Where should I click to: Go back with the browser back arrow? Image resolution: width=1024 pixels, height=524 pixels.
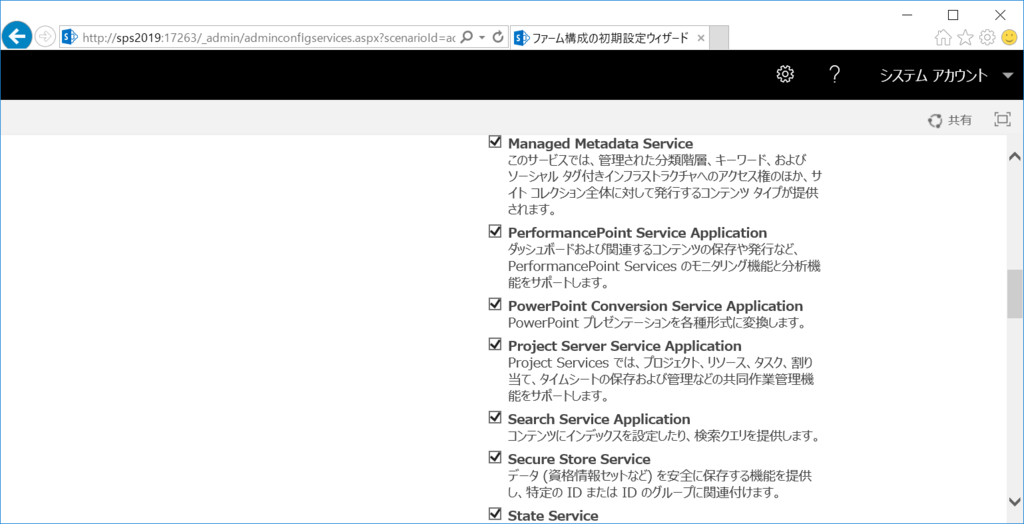point(16,37)
